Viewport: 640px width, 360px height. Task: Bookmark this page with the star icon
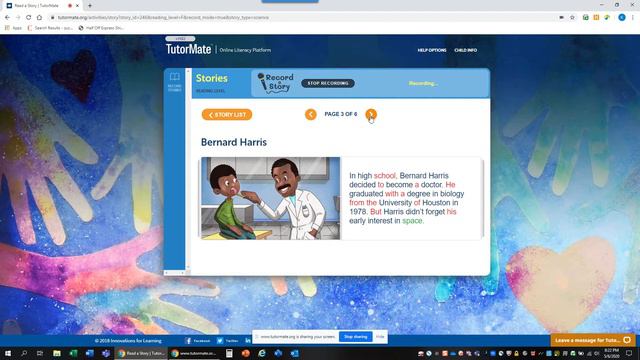click(572, 18)
